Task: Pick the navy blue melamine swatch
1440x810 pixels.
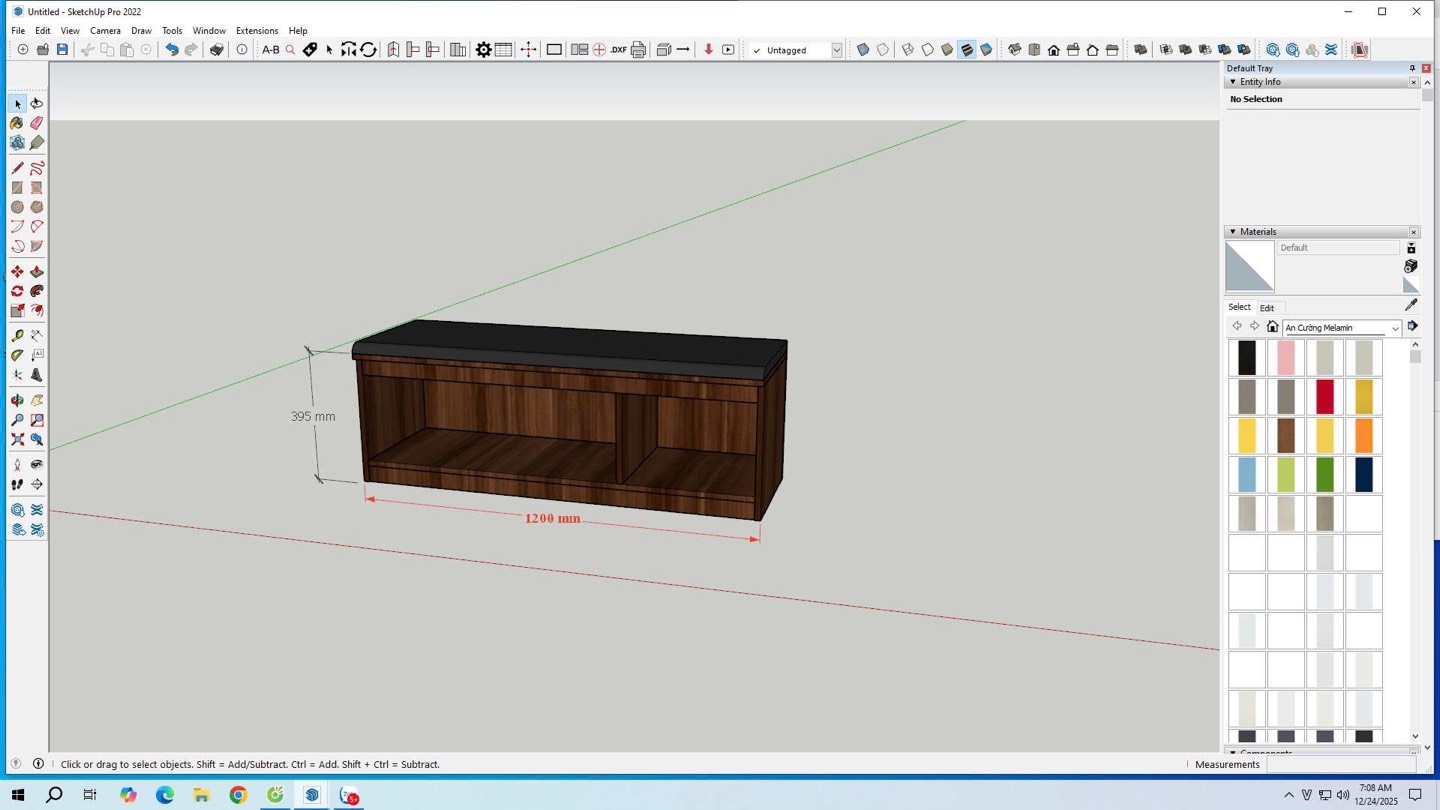Action: click(x=1364, y=475)
